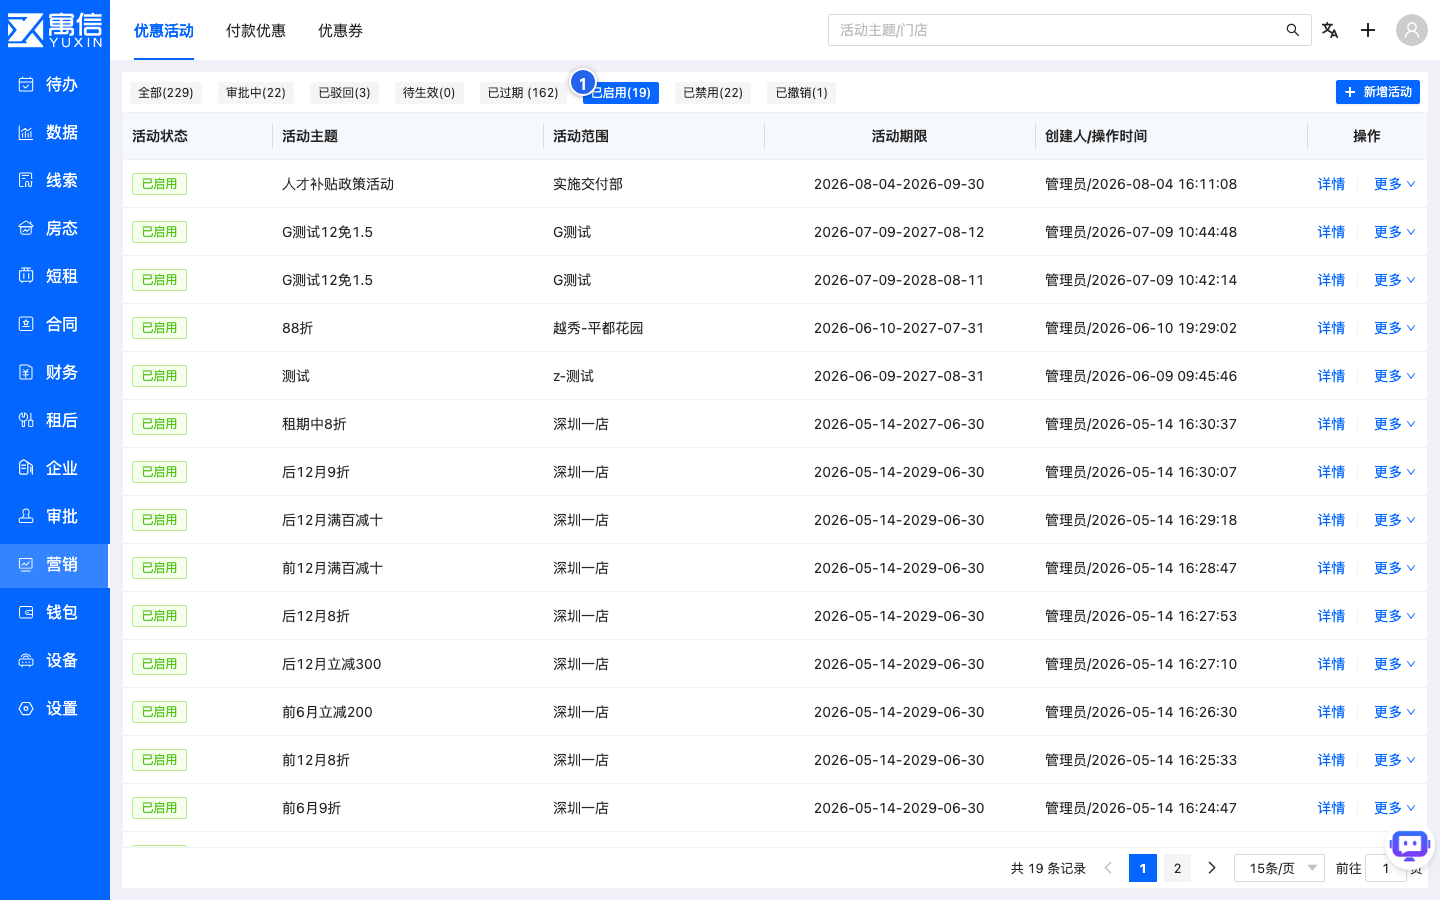Open the 审批 sidebar icon
This screenshot has width=1440, height=900.
click(x=26, y=516)
